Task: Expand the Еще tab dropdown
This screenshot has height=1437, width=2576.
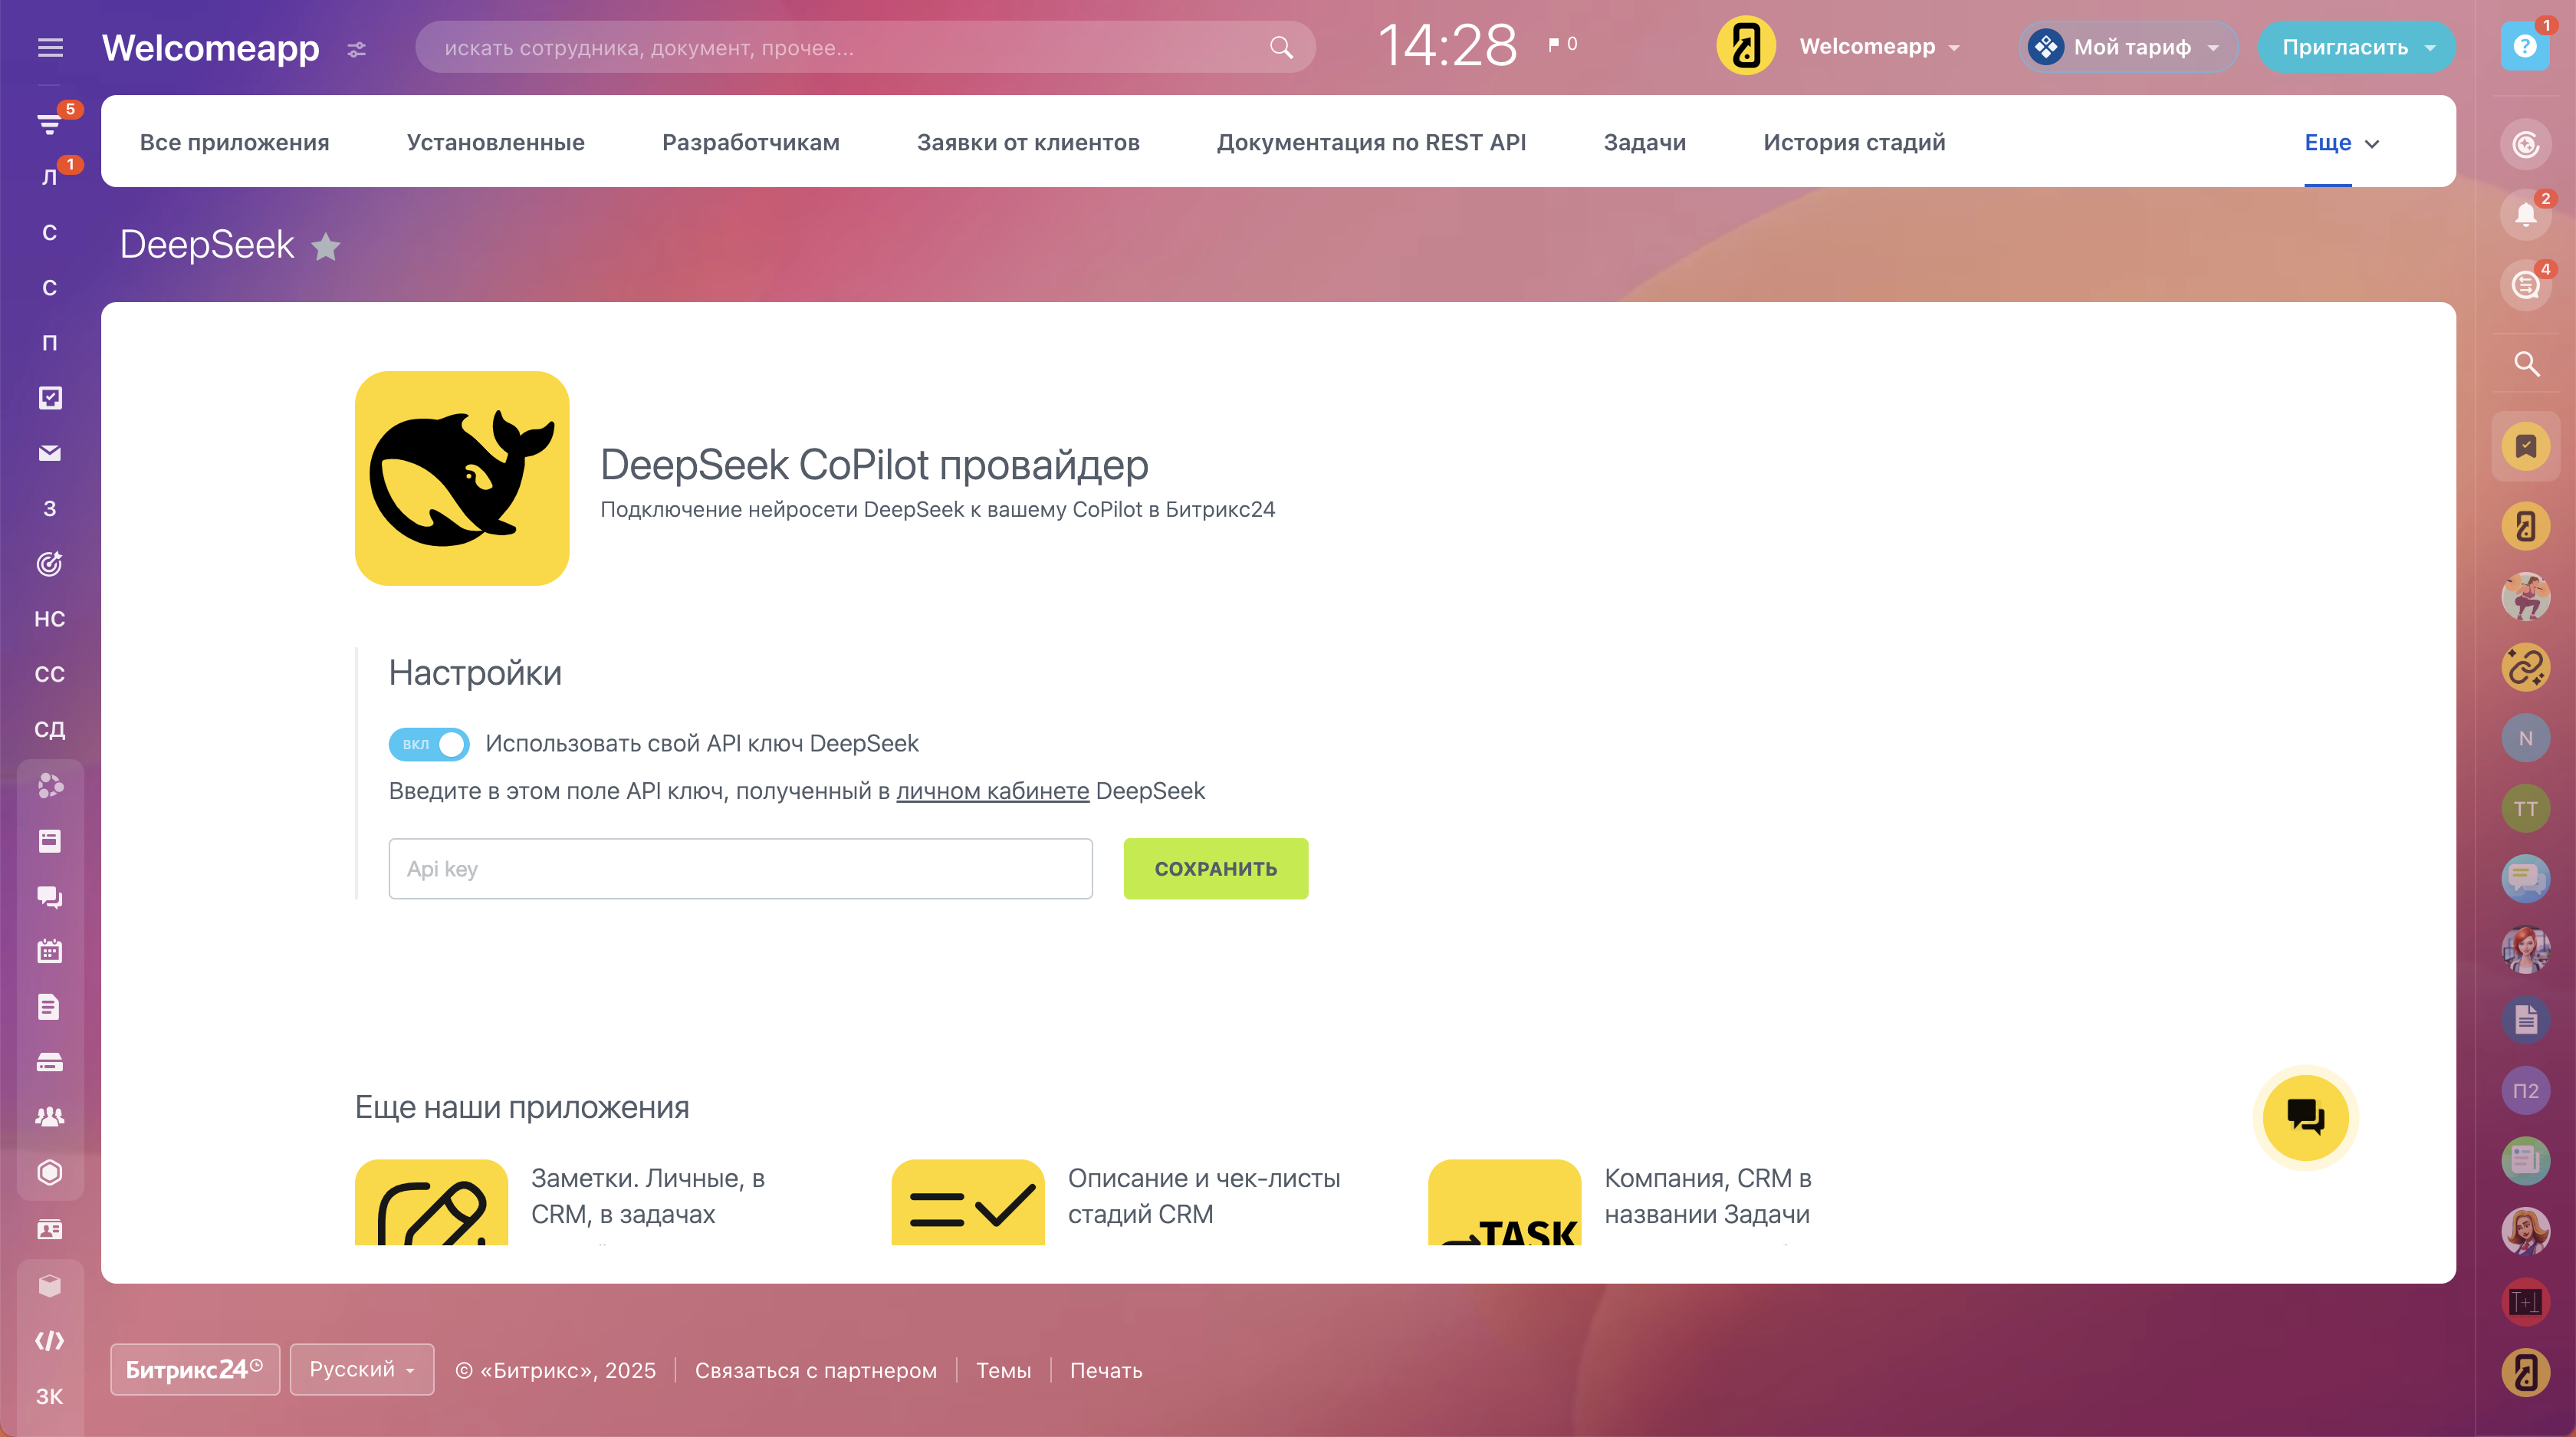Action: pyautogui.click(x=2342, y=143)
